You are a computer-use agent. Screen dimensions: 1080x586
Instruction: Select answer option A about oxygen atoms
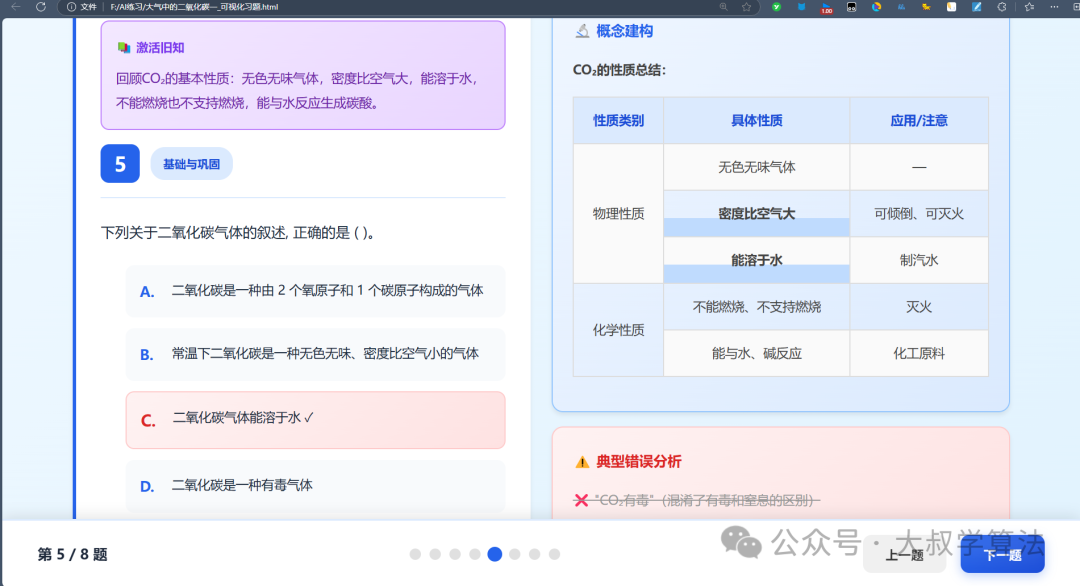click(315, 291)
